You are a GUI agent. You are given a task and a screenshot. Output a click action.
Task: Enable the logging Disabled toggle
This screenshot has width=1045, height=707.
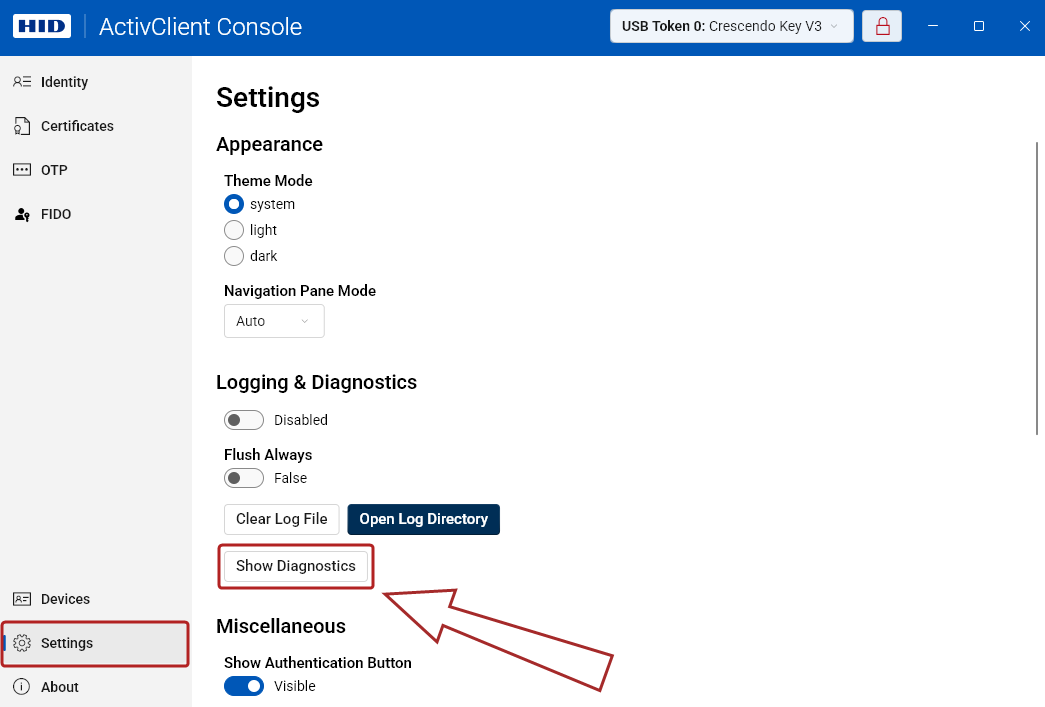[244, 420]
